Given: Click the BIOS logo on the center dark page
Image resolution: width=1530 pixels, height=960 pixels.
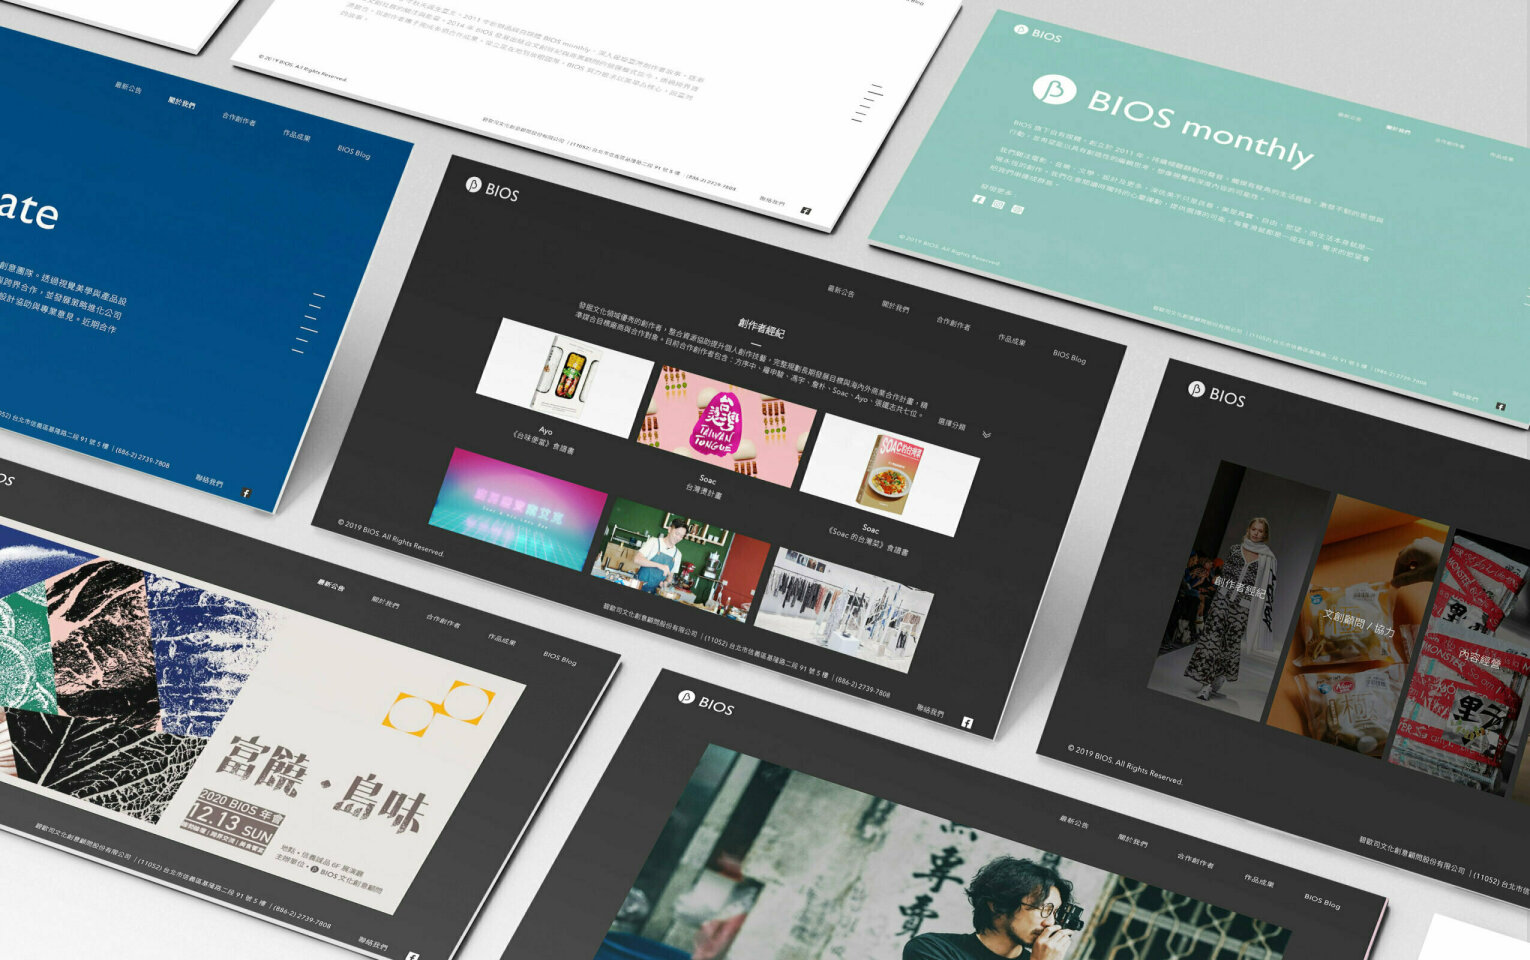Looking at the screenshot, I should pyautogui.click(x=492, y=188).
